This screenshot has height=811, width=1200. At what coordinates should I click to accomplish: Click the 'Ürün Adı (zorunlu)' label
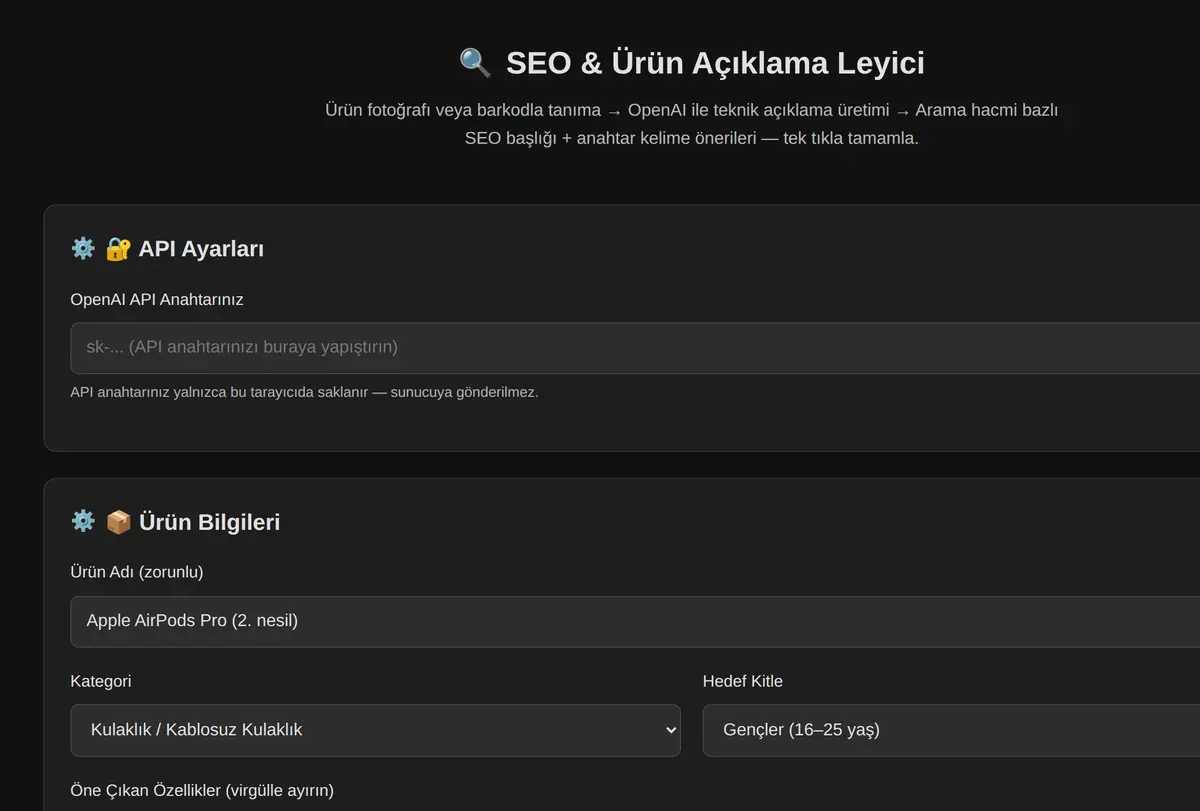137,572
